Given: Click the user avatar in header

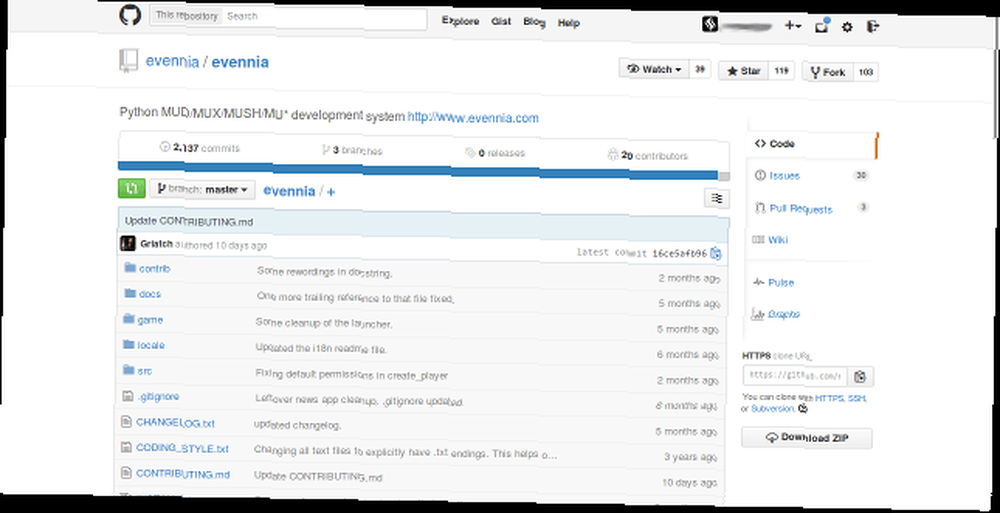Looking at the screenshot, I should coord(710,24).
